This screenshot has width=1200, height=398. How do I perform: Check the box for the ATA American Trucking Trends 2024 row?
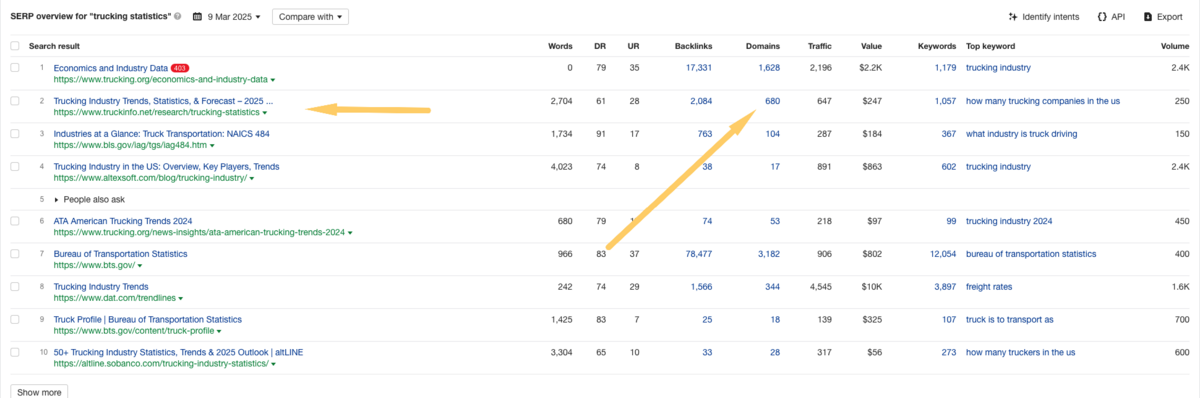(x=14, y=221)
